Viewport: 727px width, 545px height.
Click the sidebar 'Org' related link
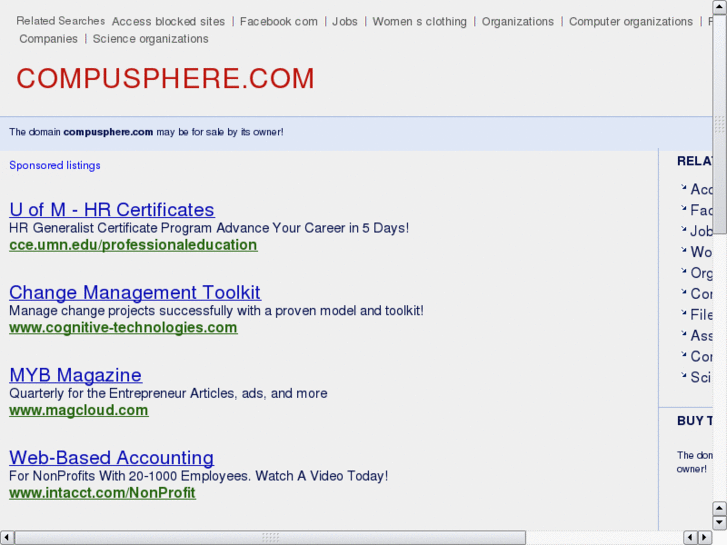(x=701, y=273)
